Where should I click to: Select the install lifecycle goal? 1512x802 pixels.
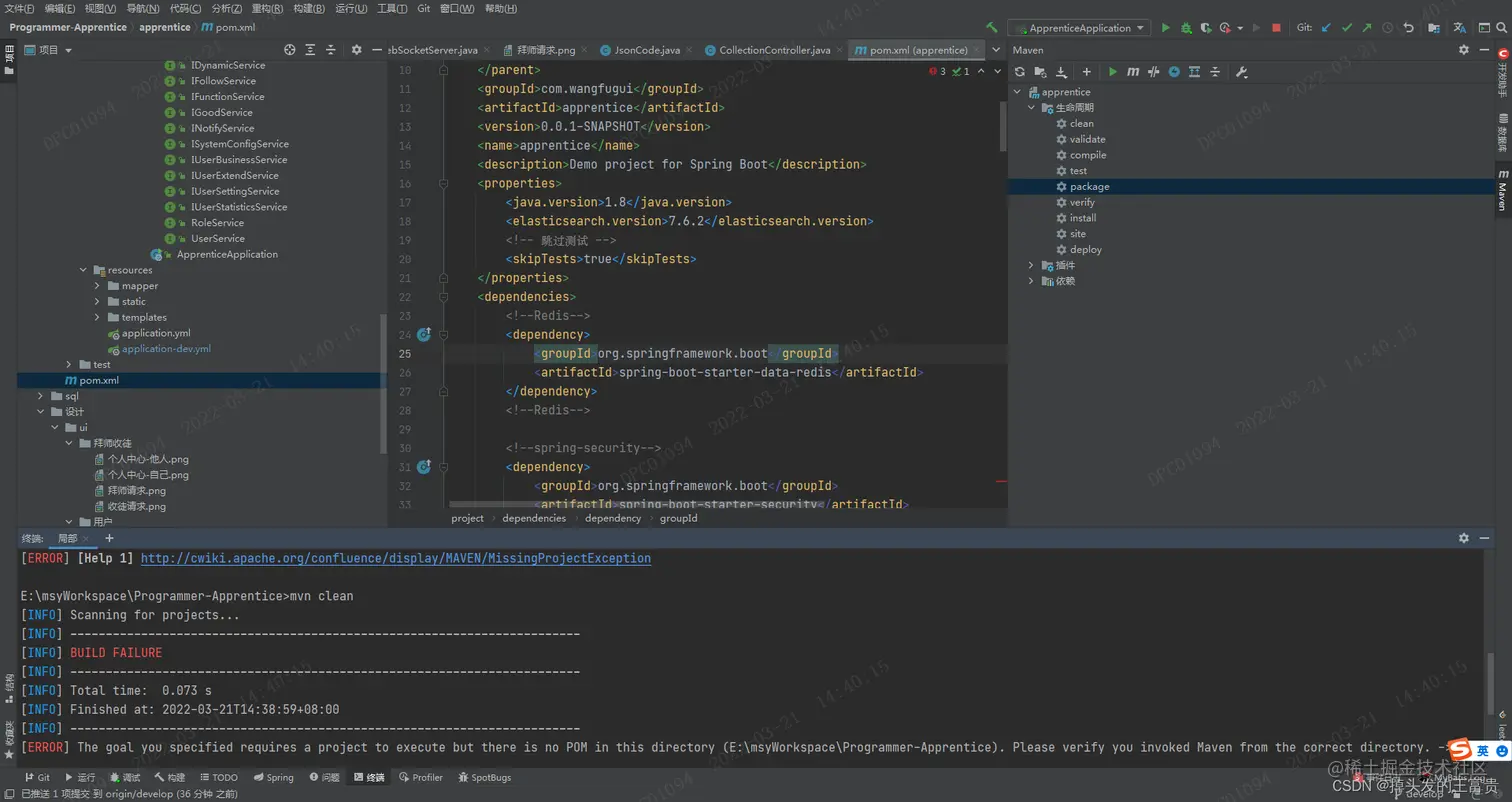(1083, 218)
